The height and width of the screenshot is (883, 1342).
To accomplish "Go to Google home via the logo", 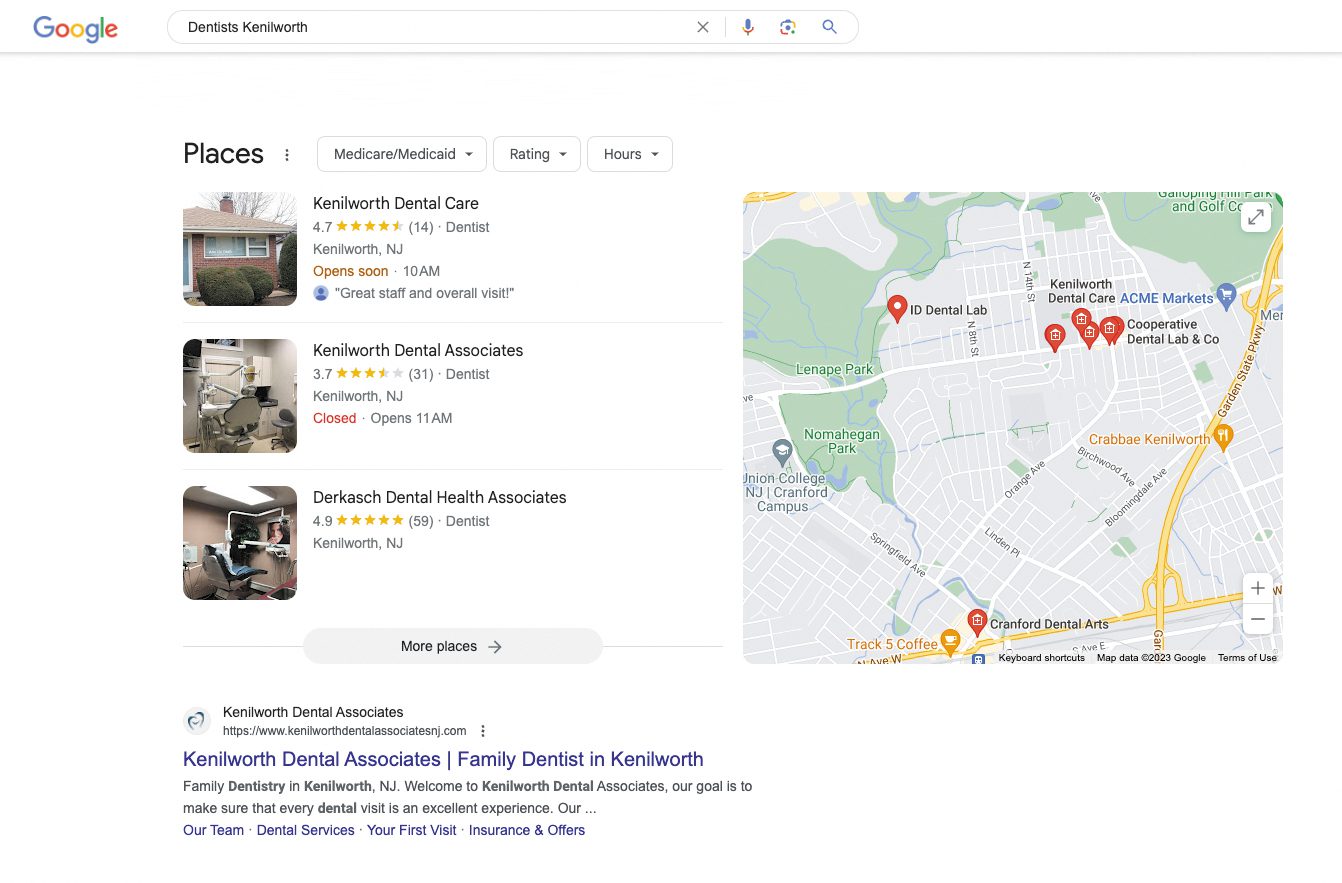I will click(76, 28).
